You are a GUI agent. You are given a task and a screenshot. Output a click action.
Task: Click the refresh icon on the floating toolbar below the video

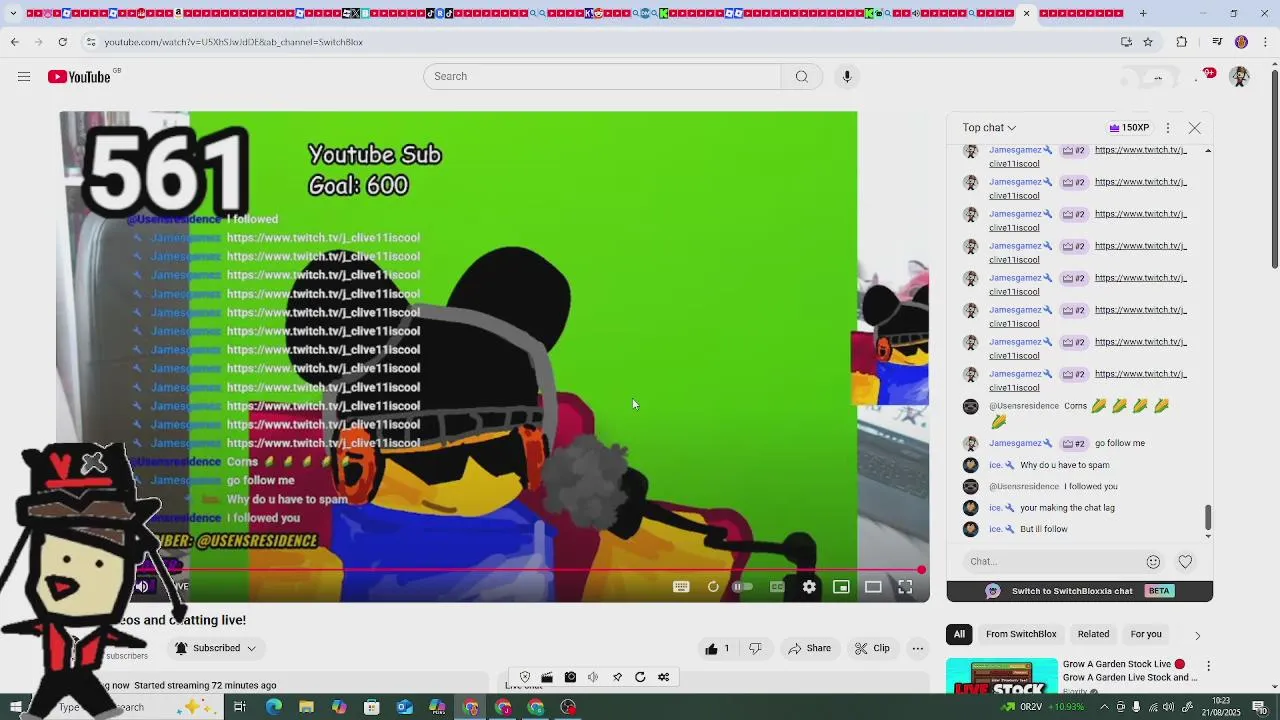click(x=640, y=677)
